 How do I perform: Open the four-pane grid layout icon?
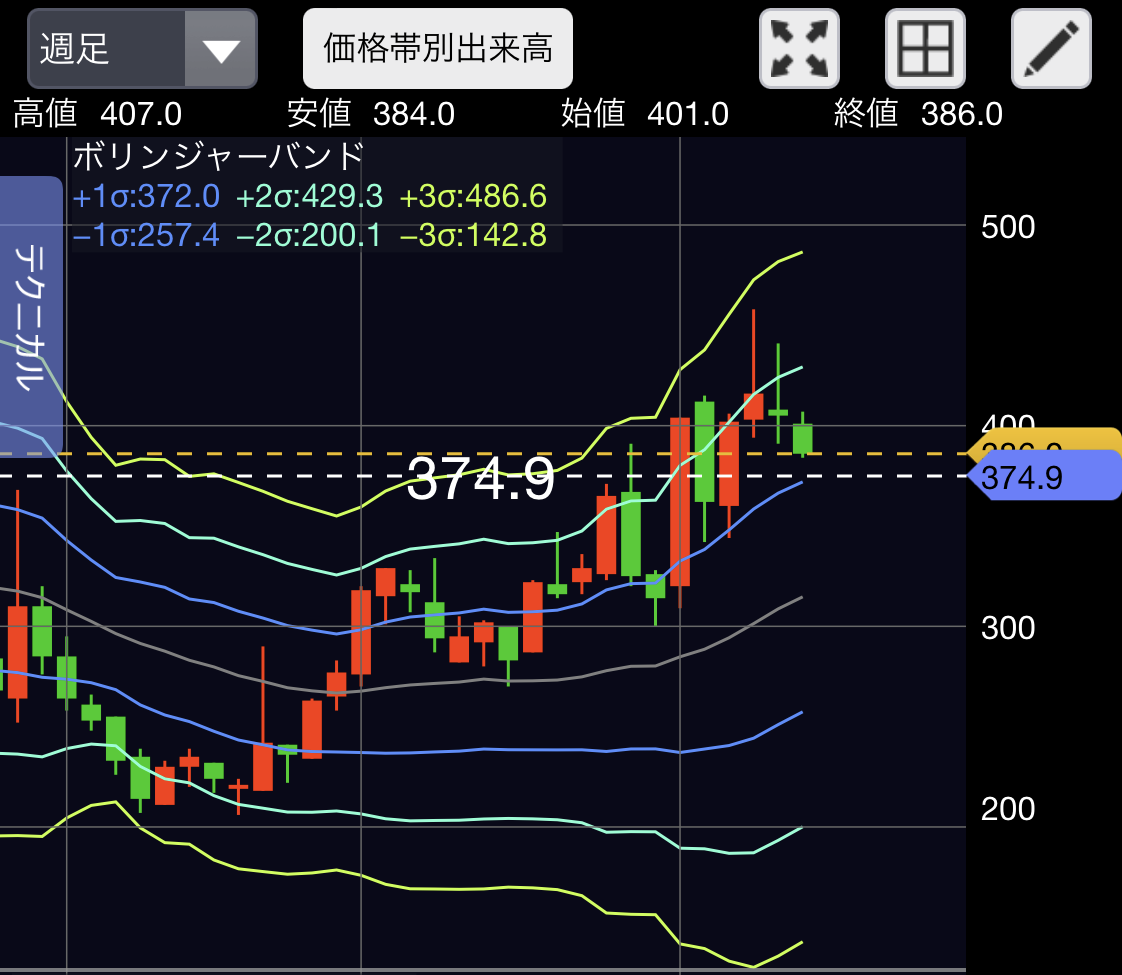point(925,49)
